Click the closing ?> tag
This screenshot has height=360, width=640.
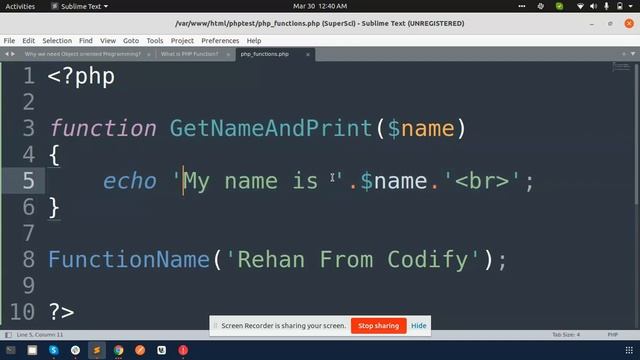pos(61,312)
